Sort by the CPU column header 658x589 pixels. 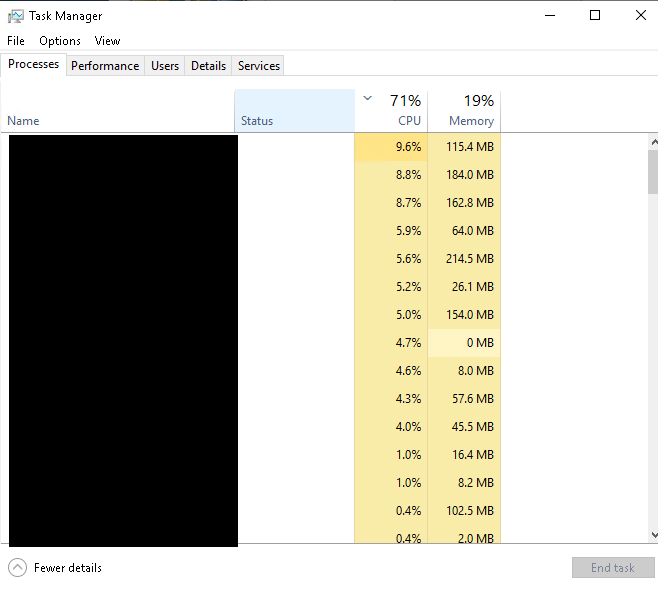(x=391, y=111)
